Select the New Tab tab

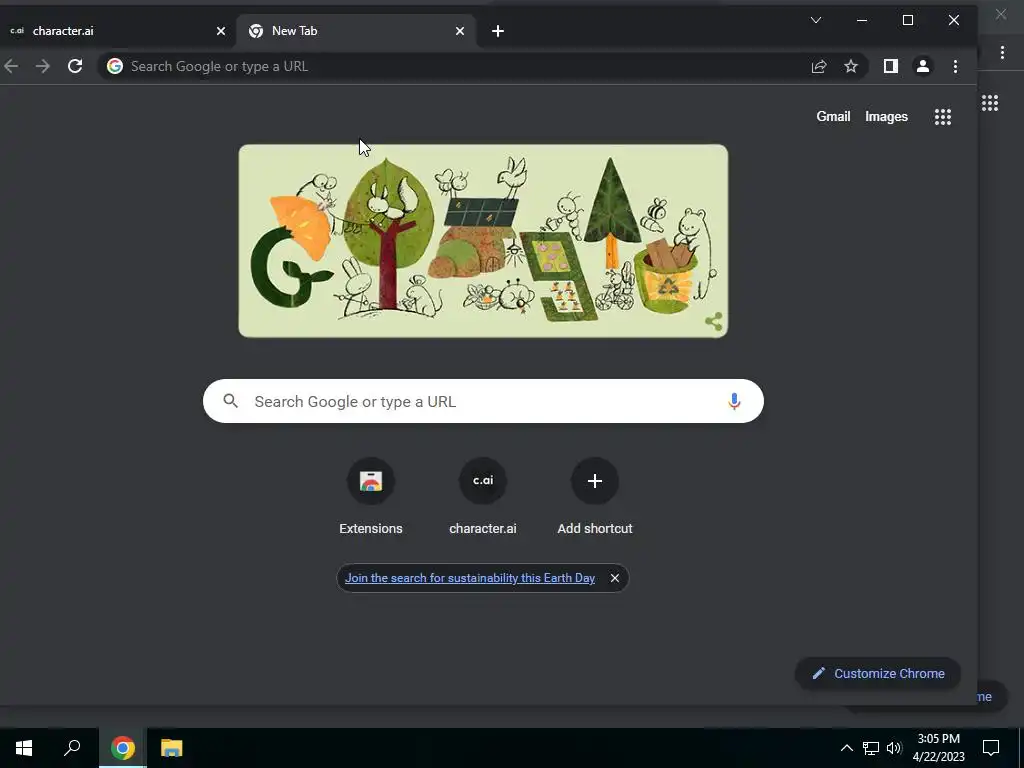[356, 31]
